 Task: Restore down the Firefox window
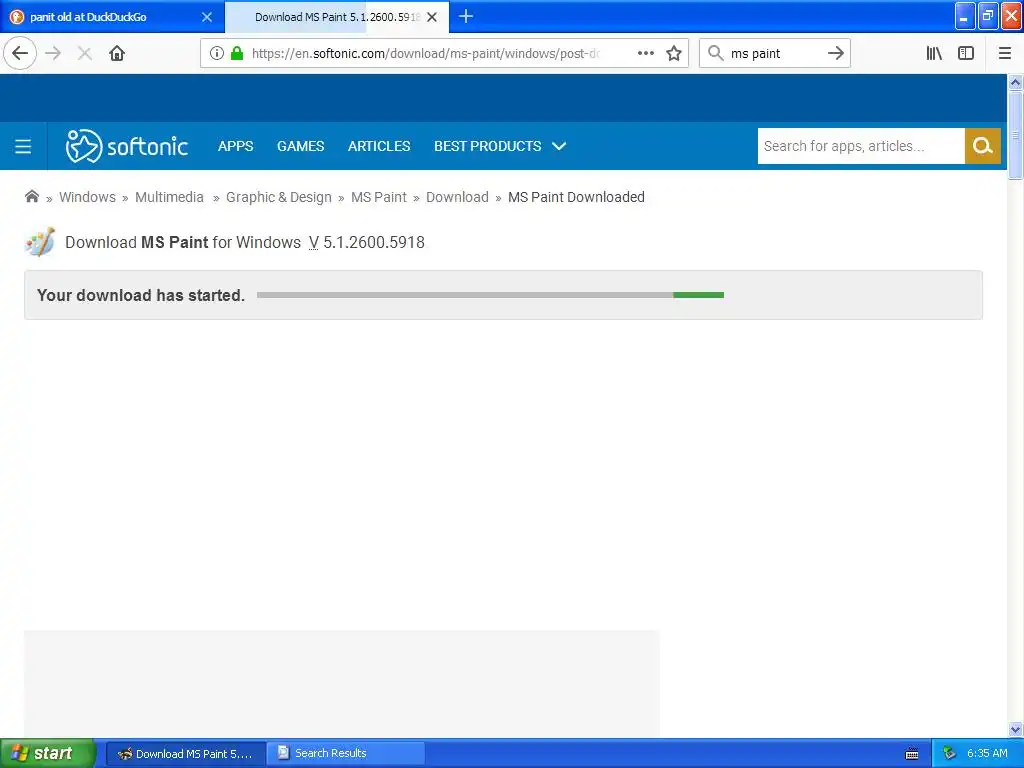[988, 16]
